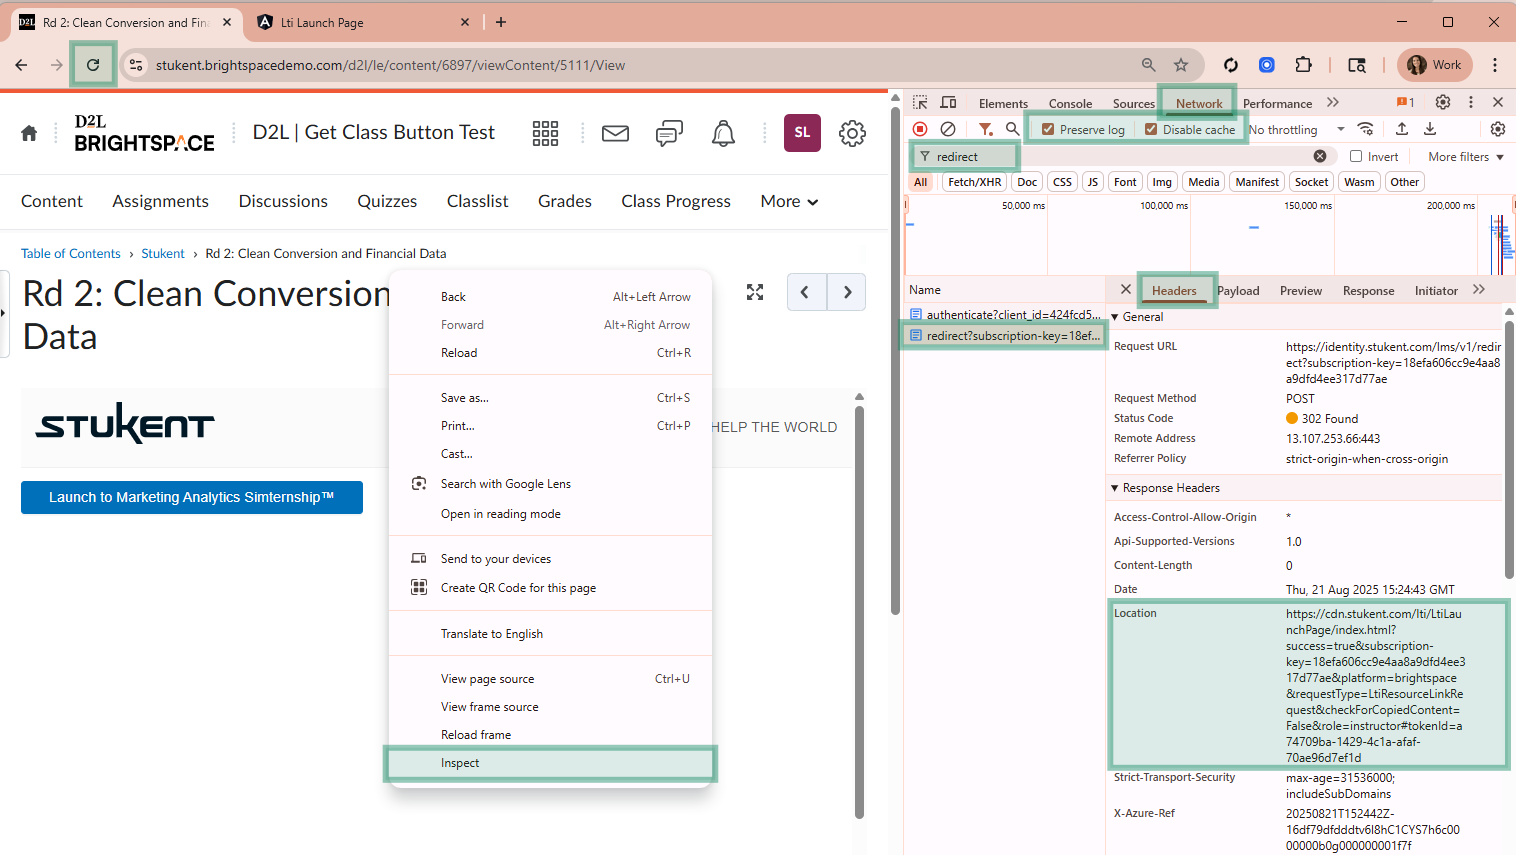Image resolution: width=1516 pixels, height=855 pixels.
Task: Click the content frame vertical scrollbar
Action: (859, 610)
